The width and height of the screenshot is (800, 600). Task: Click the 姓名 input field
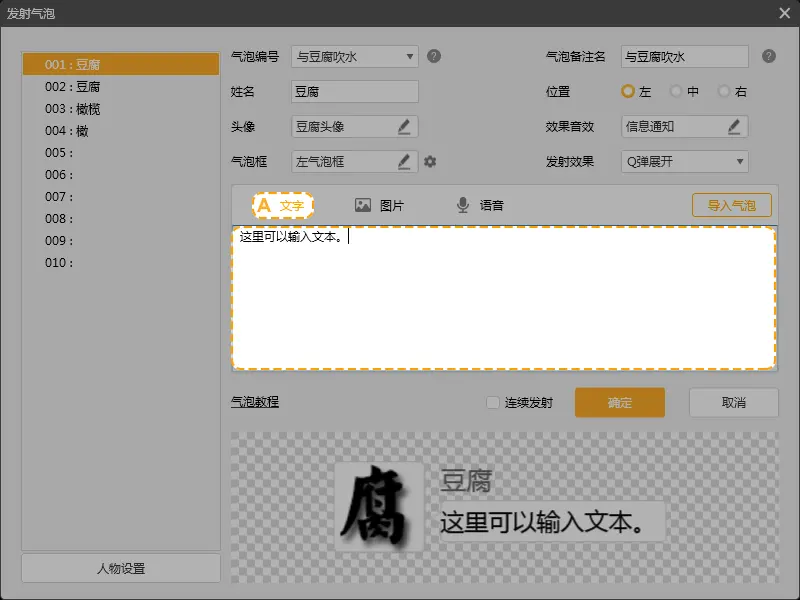click(x=354, y=92)
